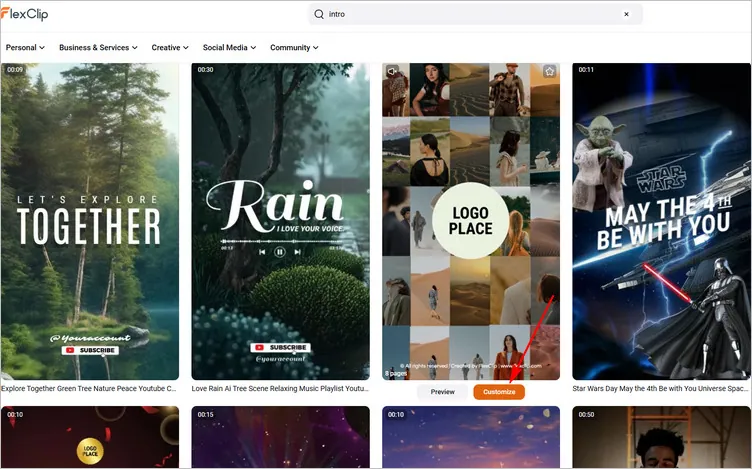Screen dimensions: 752x469
Task: Open the 00:10 sunset sky template thumbnail
Action: pyautogui.click(x=471, y=437)
